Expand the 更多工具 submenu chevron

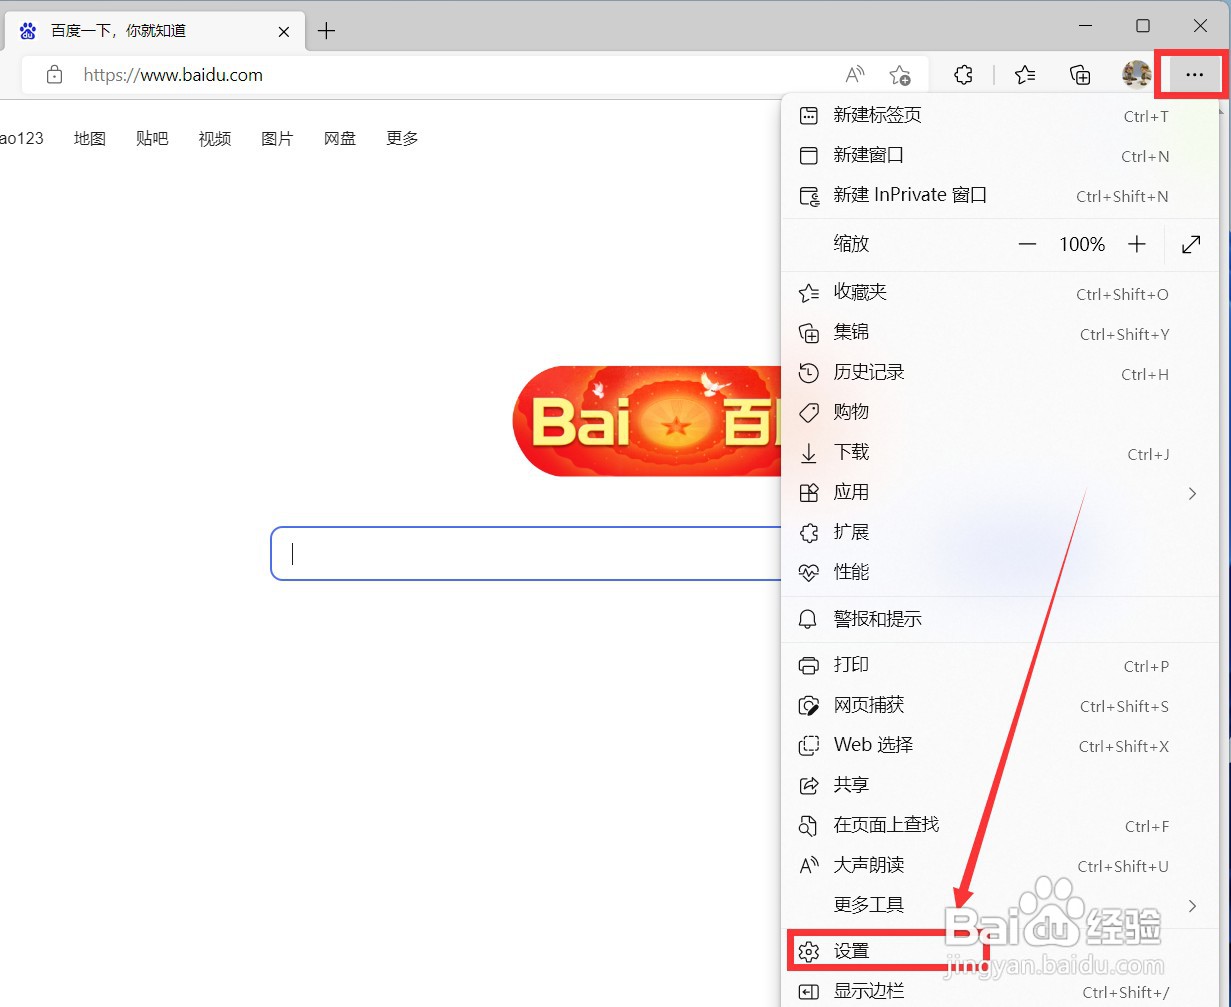[1191, 905]
